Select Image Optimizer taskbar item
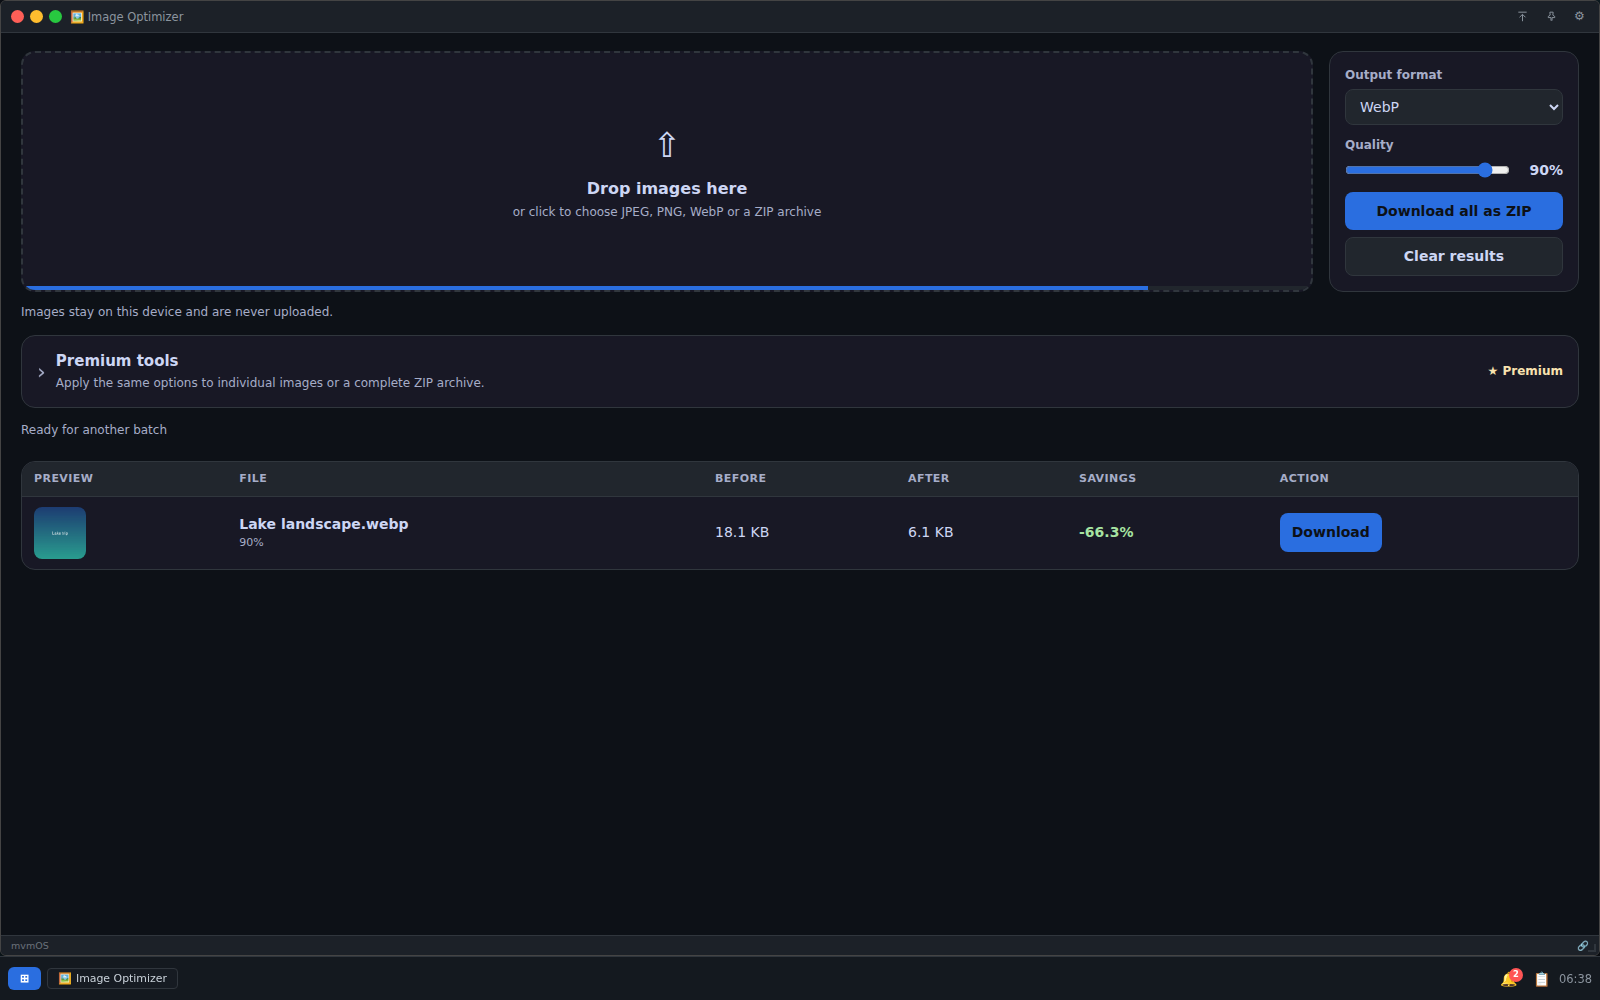This screenshot has width=1600, height=1000. click(x=112, y=978)
